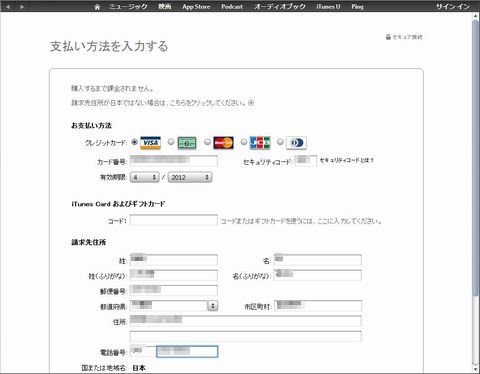Click the 請求先住所 section heading
The image size is (480, 374).
pyautogui.click(x=88, y=242)
